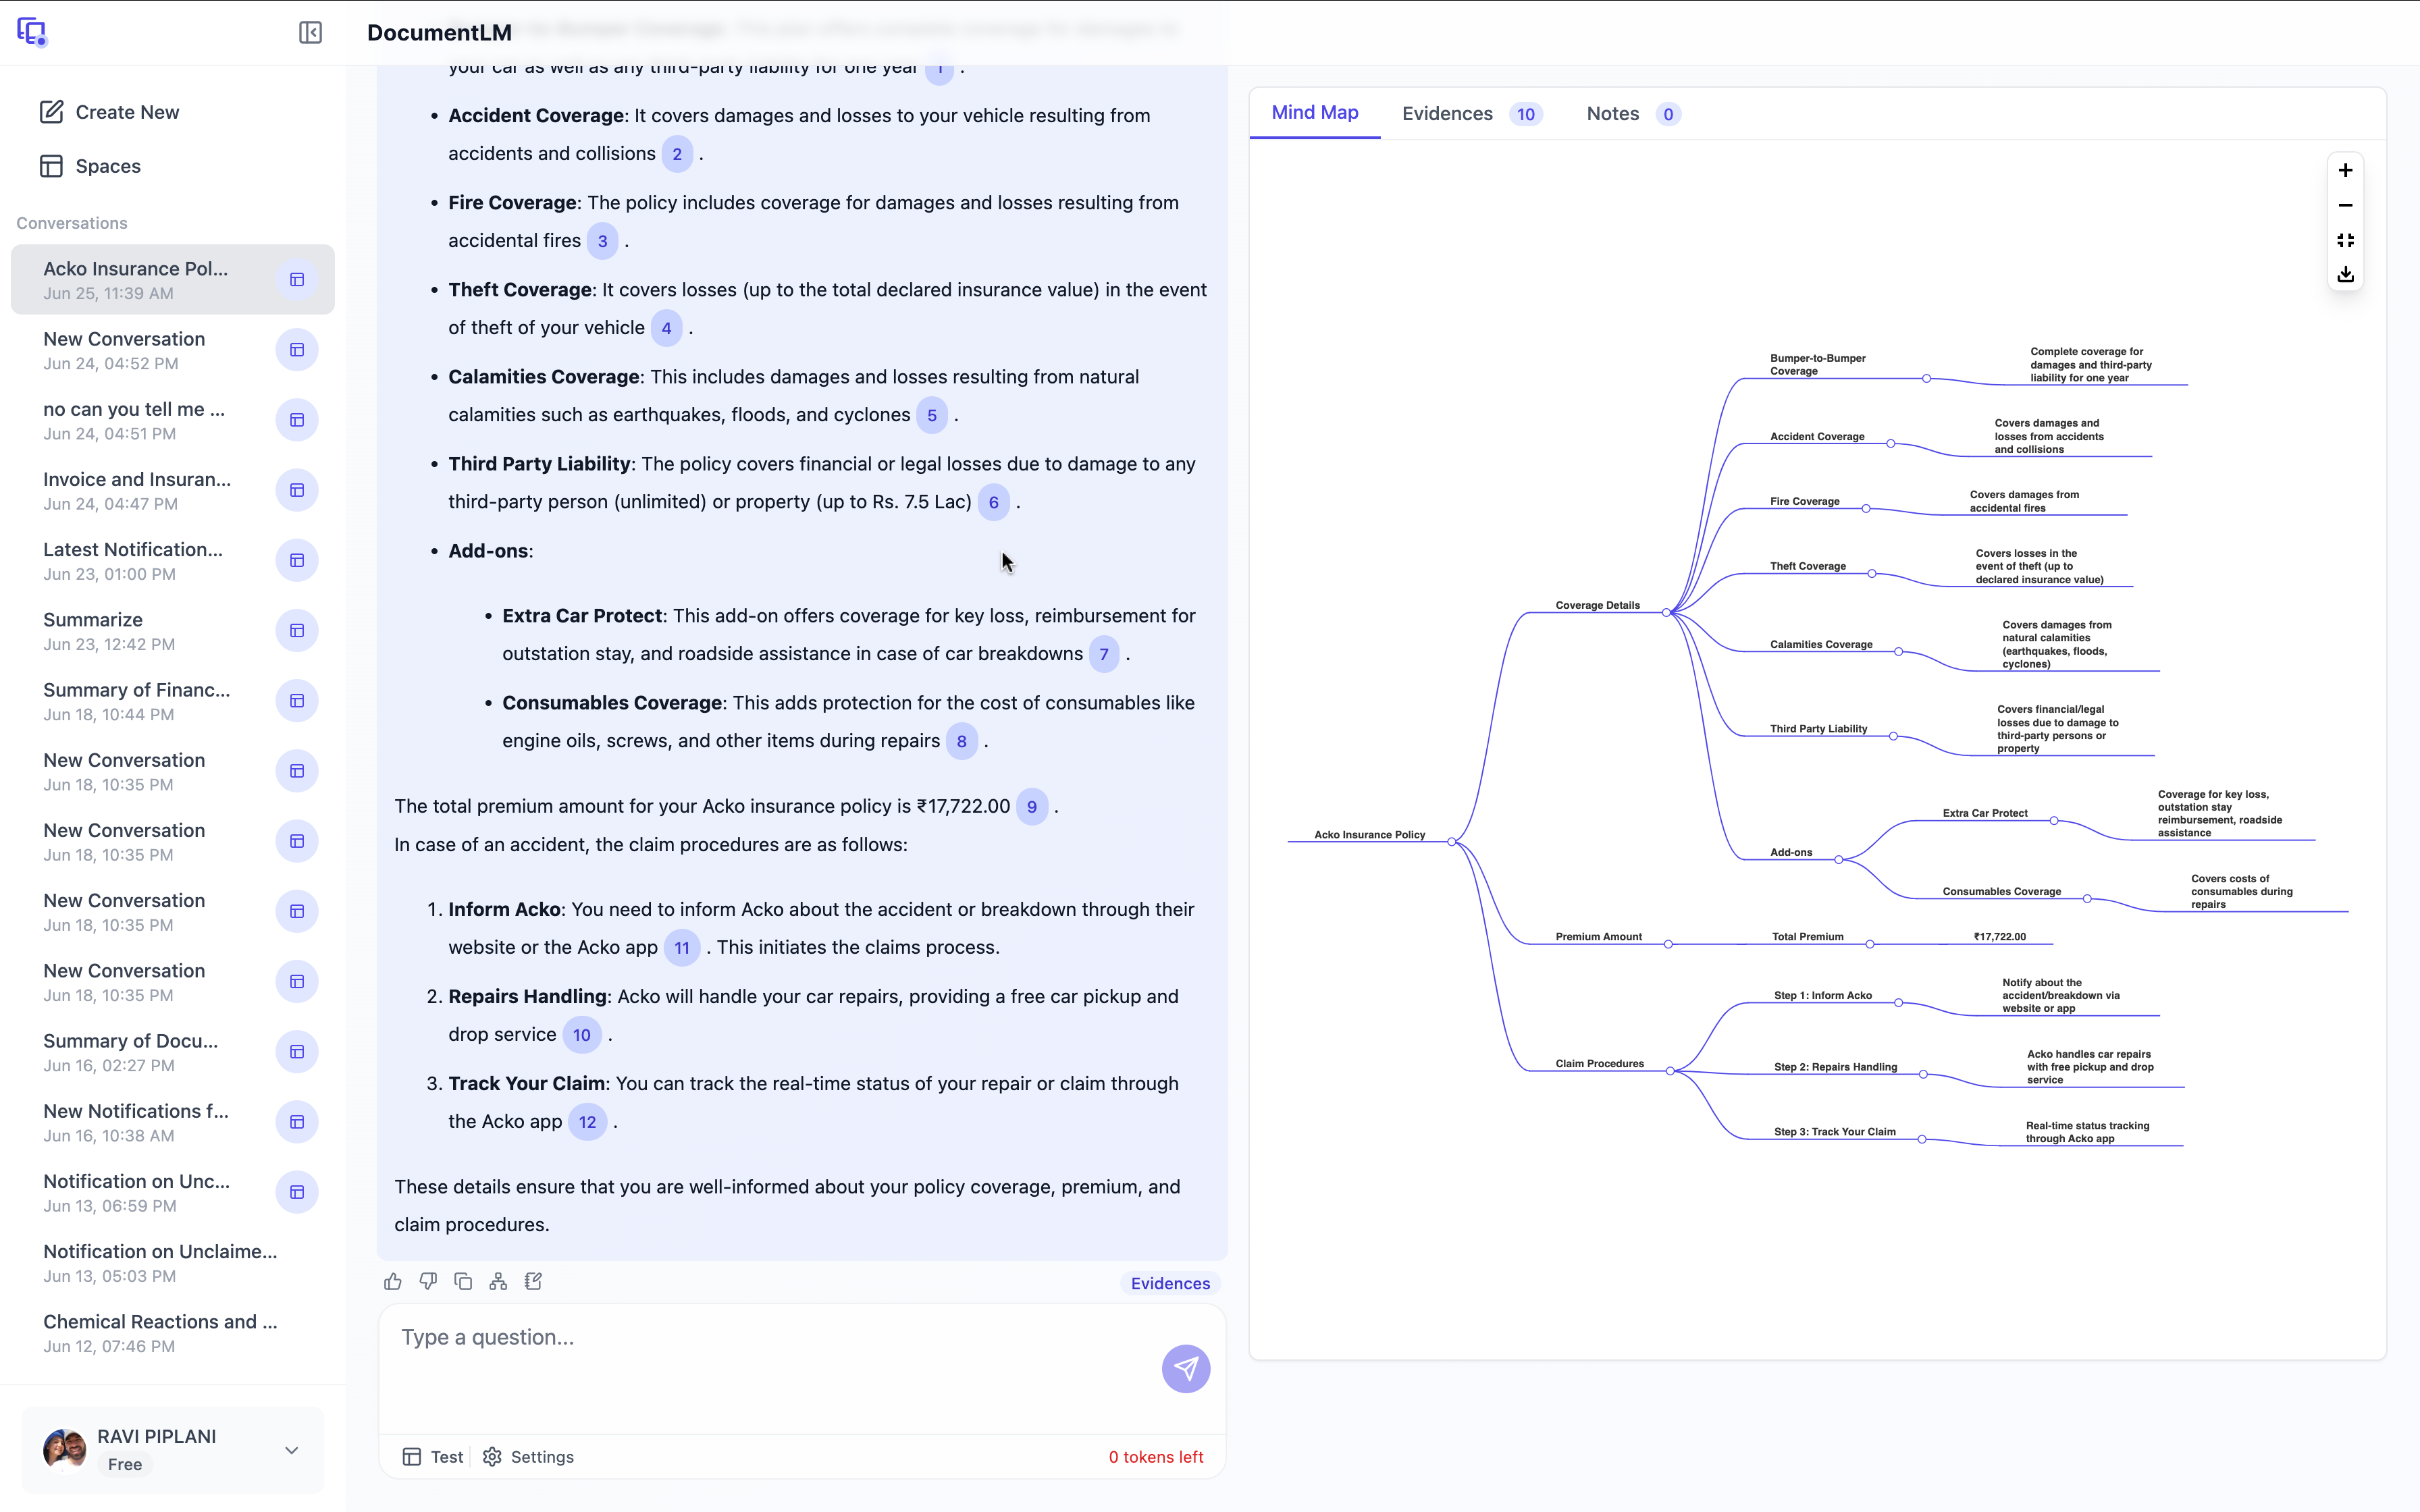Fit the mind map to view
2420x1512 pixels.
click(2345, 241)
